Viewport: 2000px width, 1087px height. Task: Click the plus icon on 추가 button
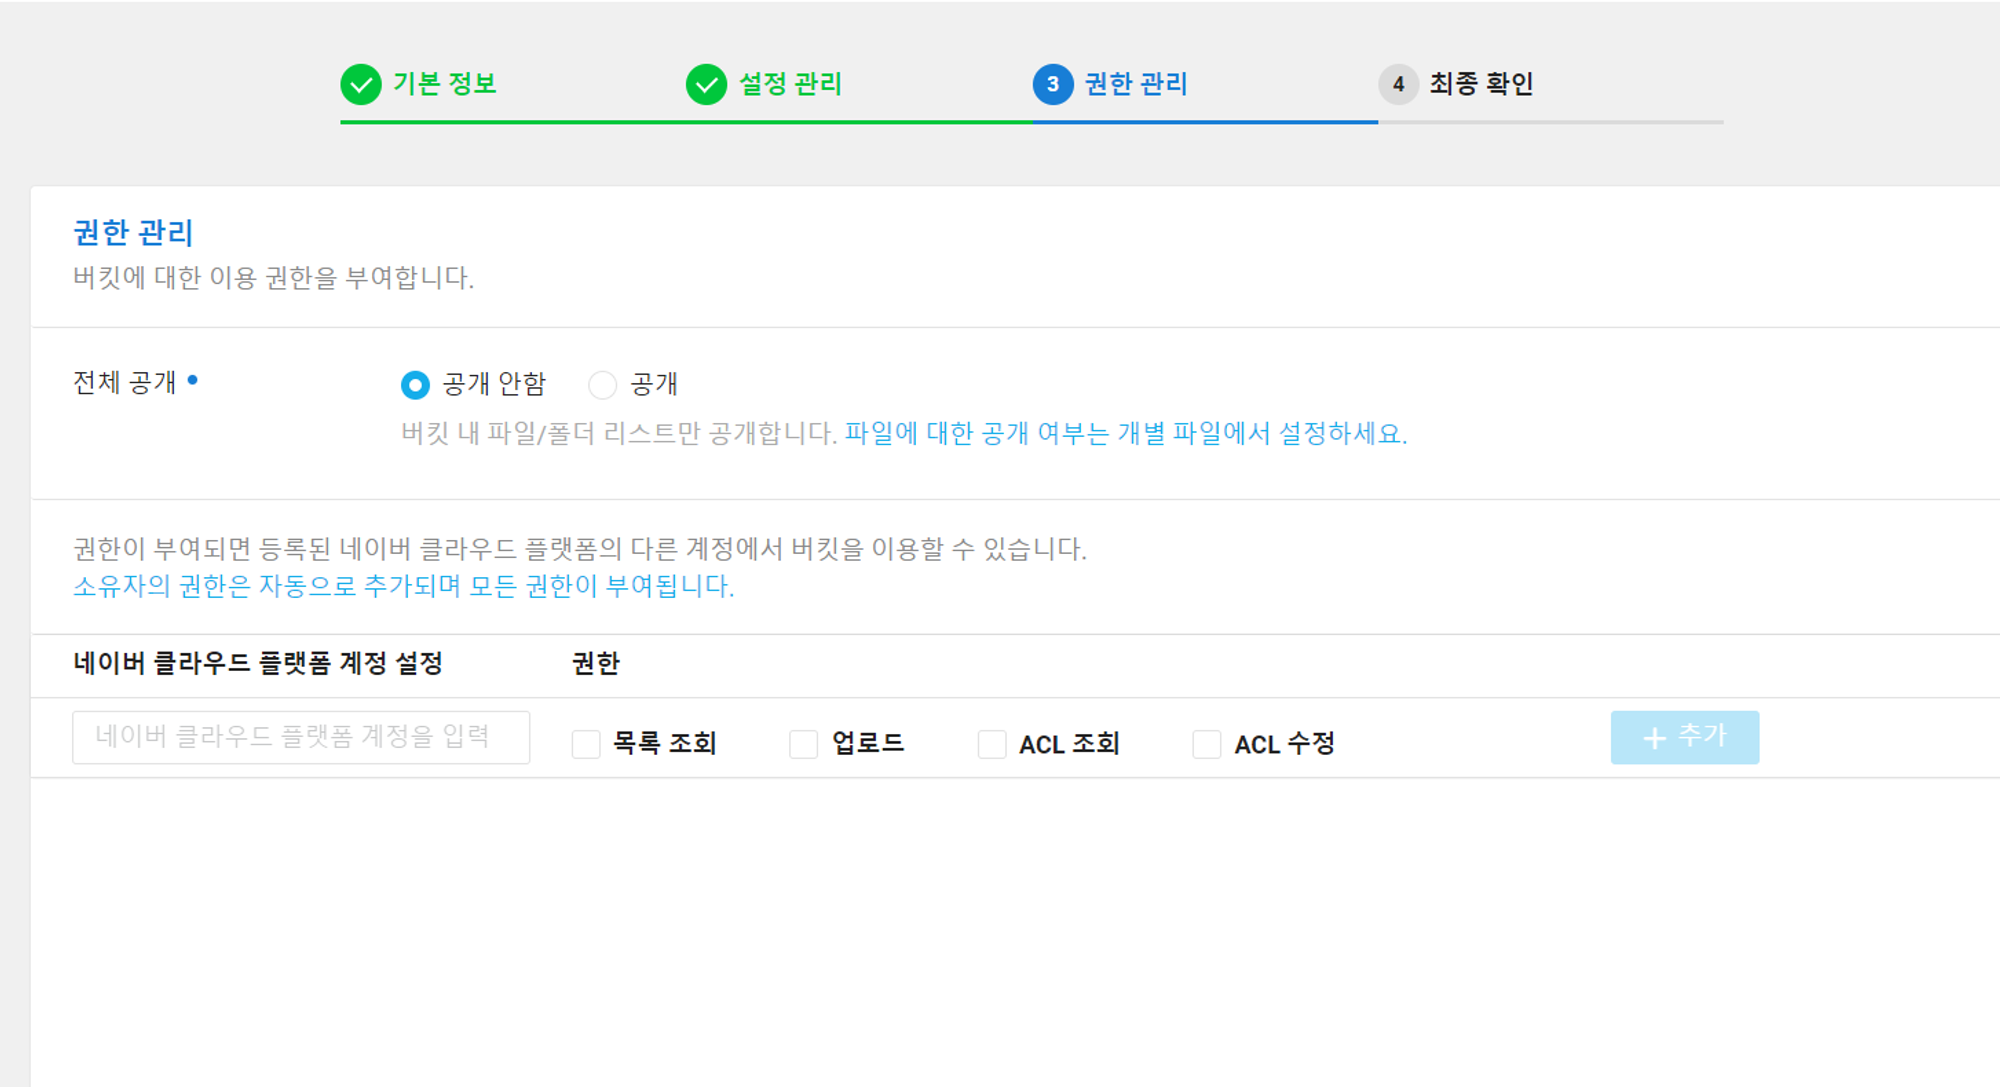click(x=1655, y=738)
